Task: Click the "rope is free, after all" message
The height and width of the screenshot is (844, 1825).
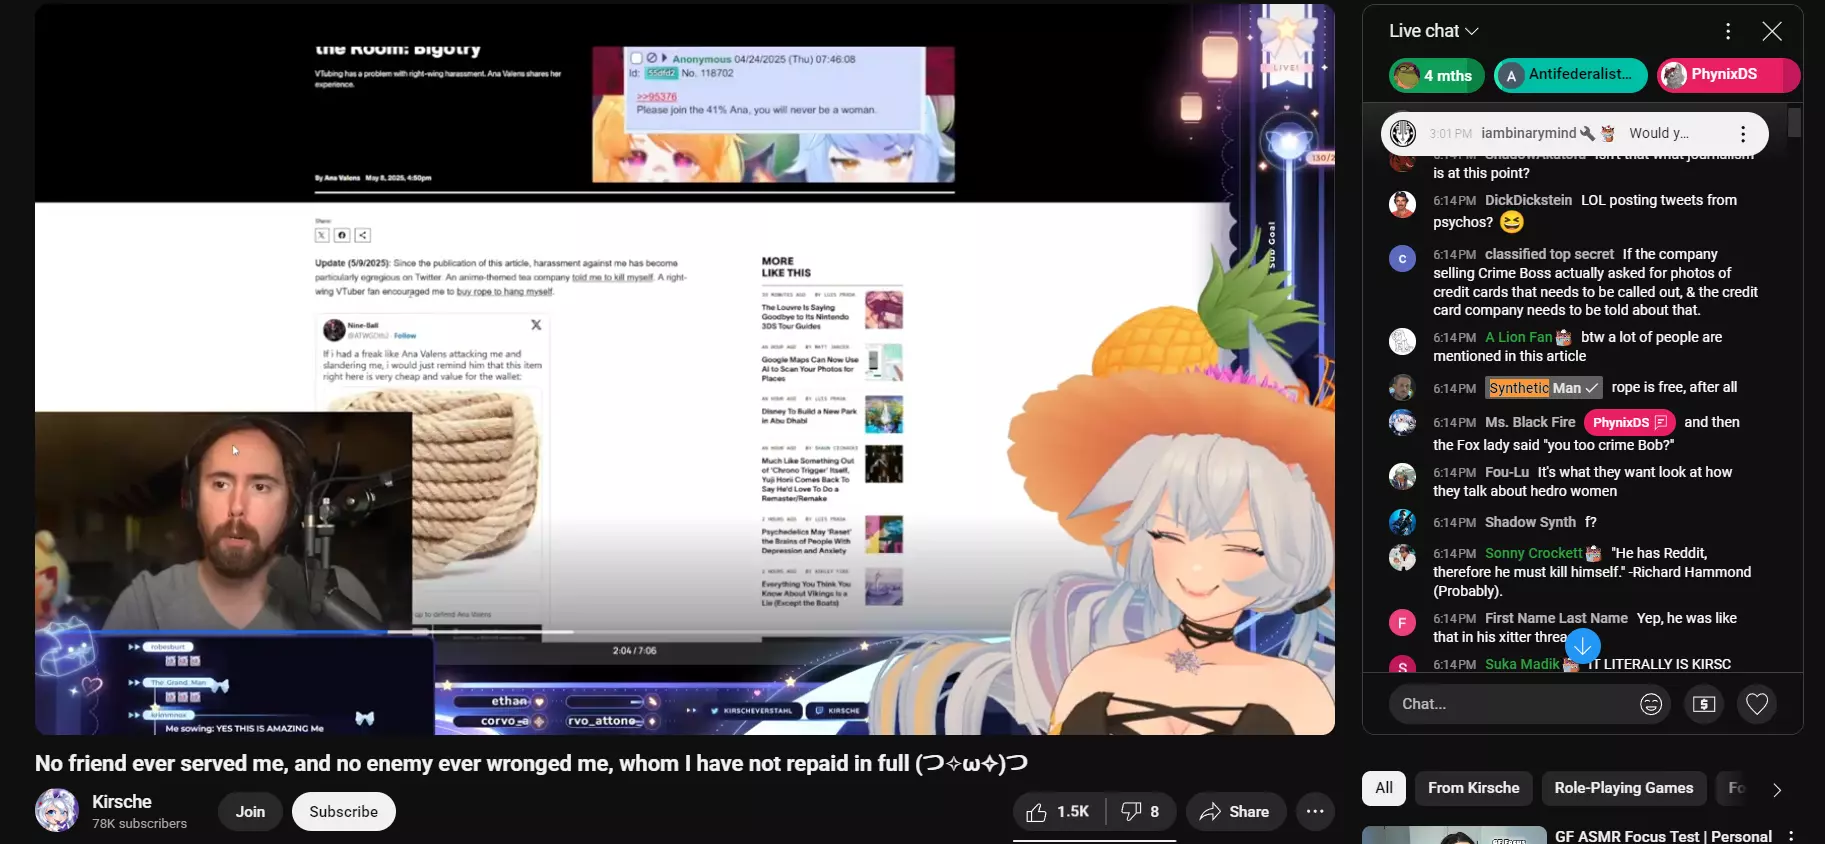Action: (1674, 387)
